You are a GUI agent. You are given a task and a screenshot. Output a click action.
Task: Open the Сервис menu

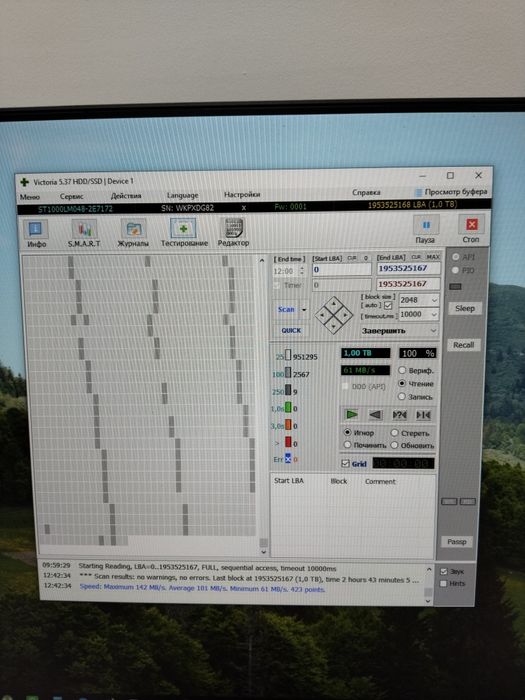pos(71,196)
